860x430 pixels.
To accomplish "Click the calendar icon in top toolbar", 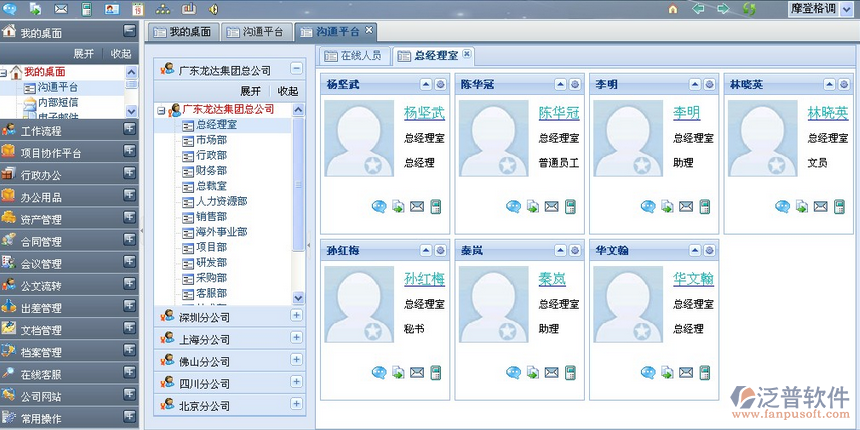I will tap(137, 9).
